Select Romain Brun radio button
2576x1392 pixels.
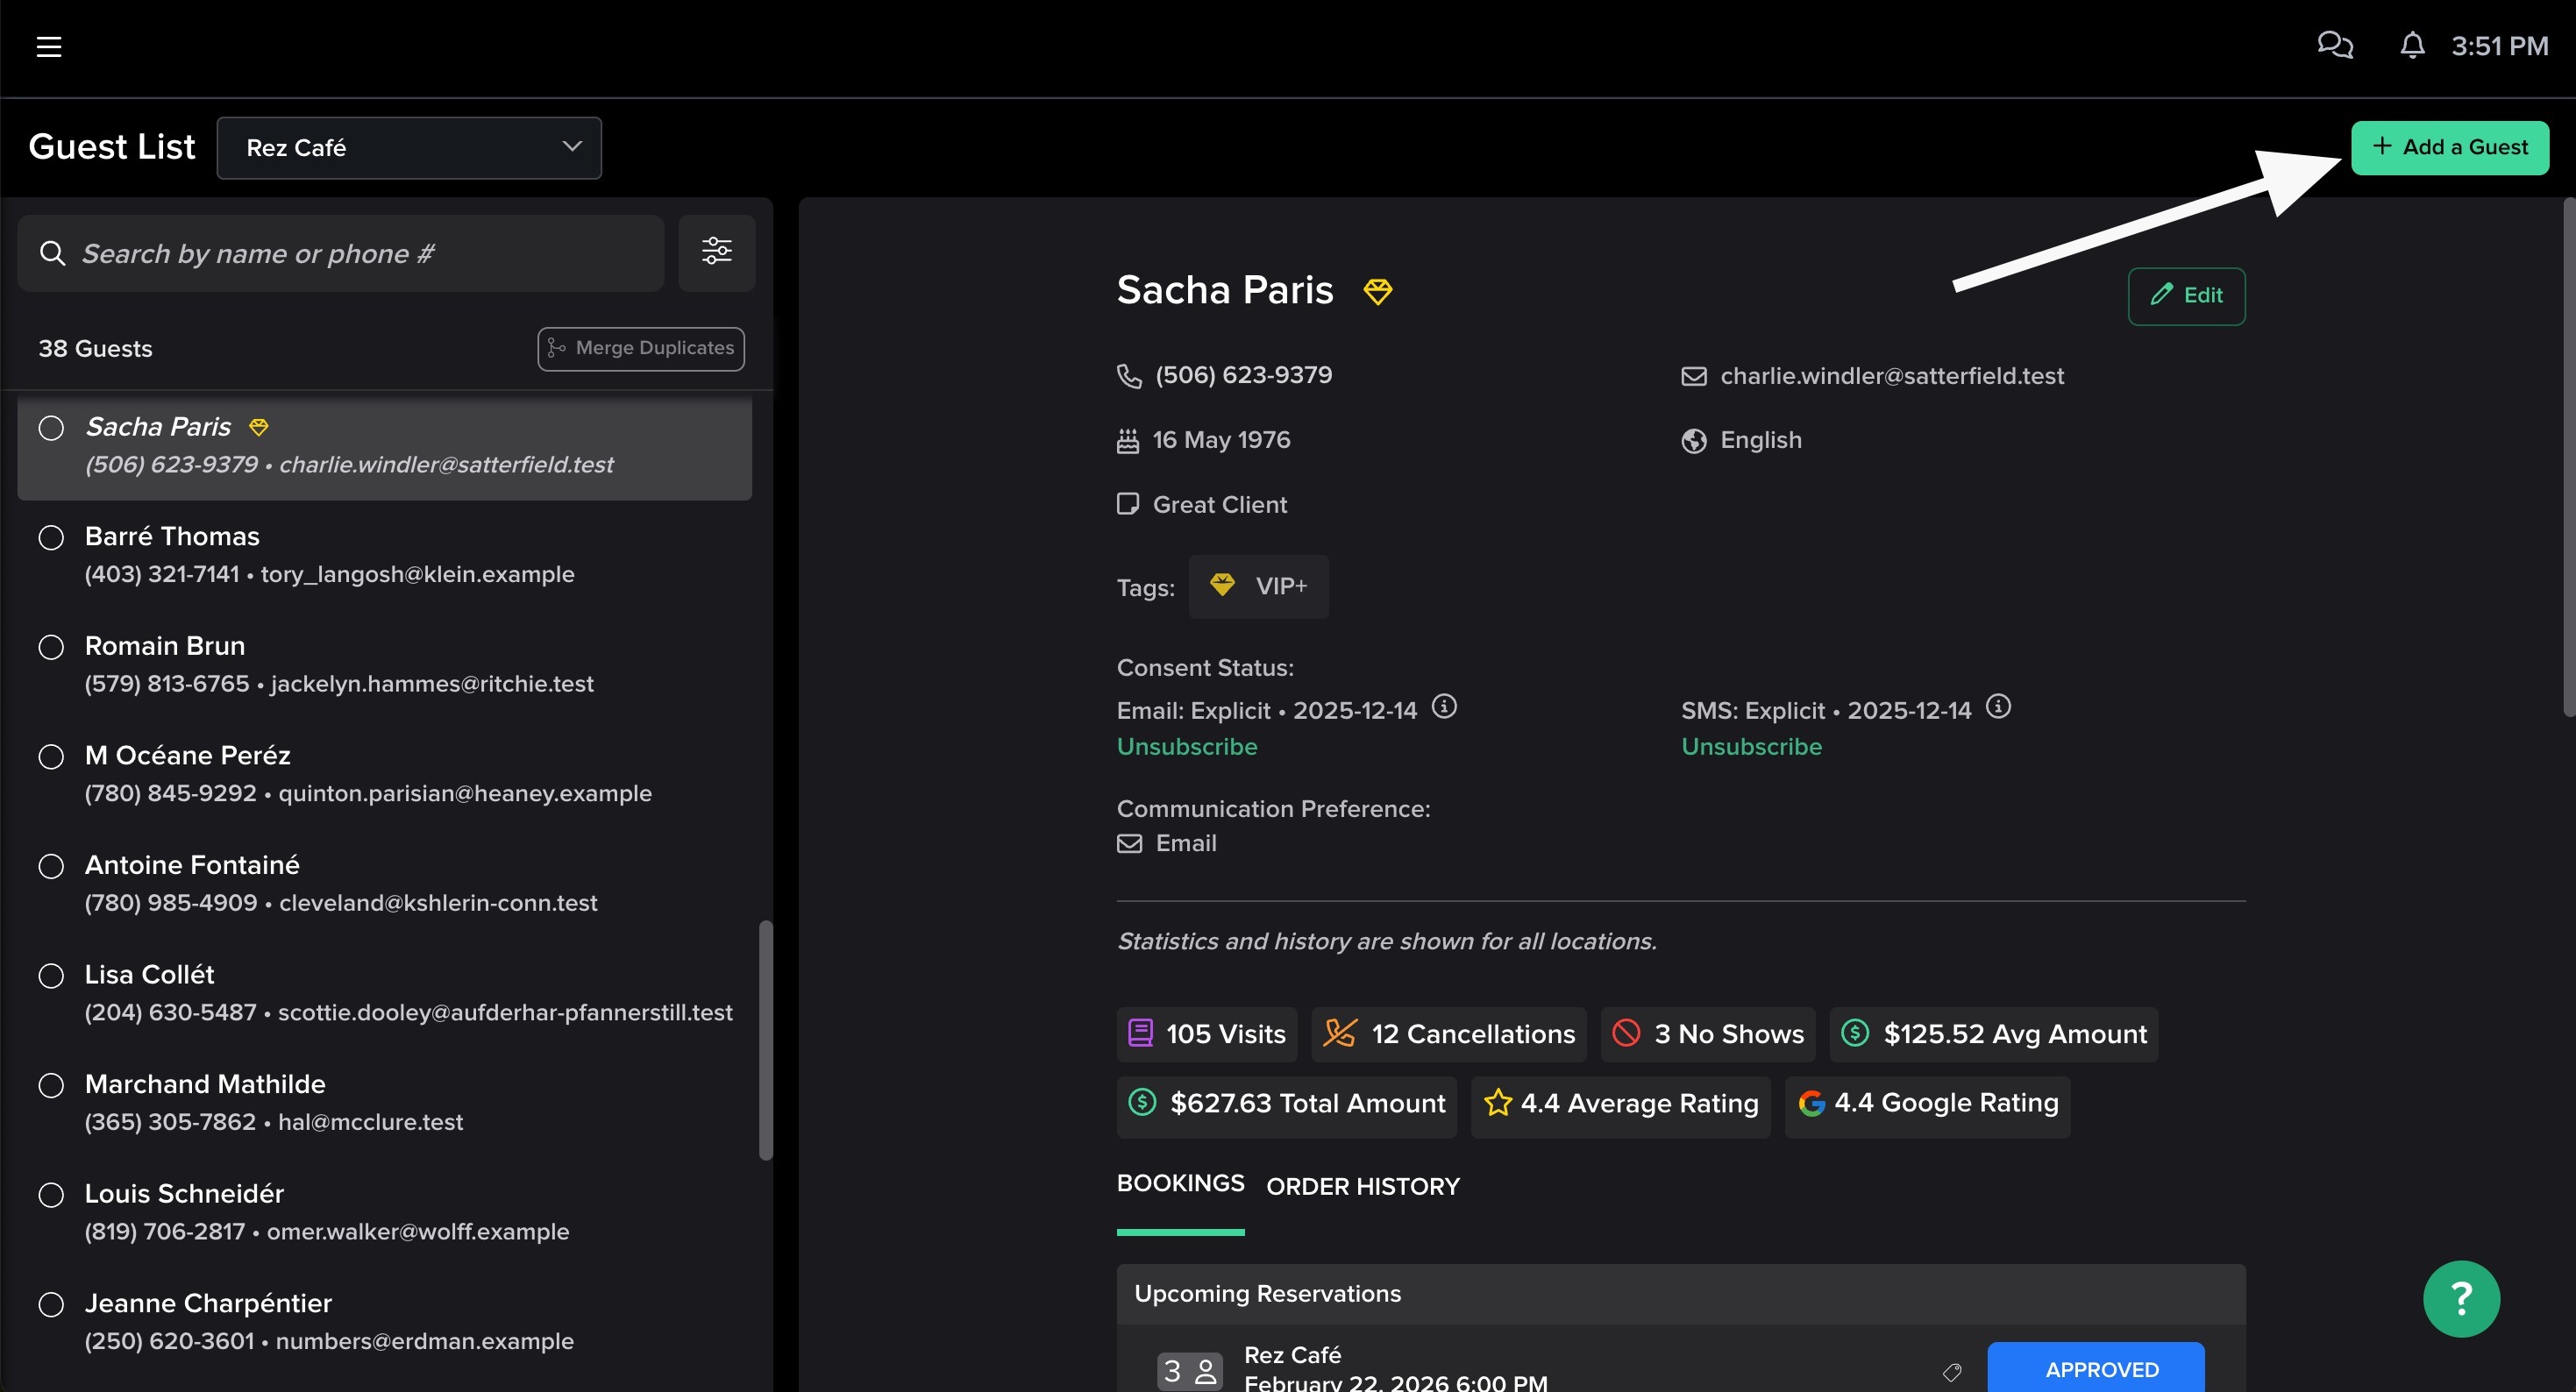tap(51, 647)
